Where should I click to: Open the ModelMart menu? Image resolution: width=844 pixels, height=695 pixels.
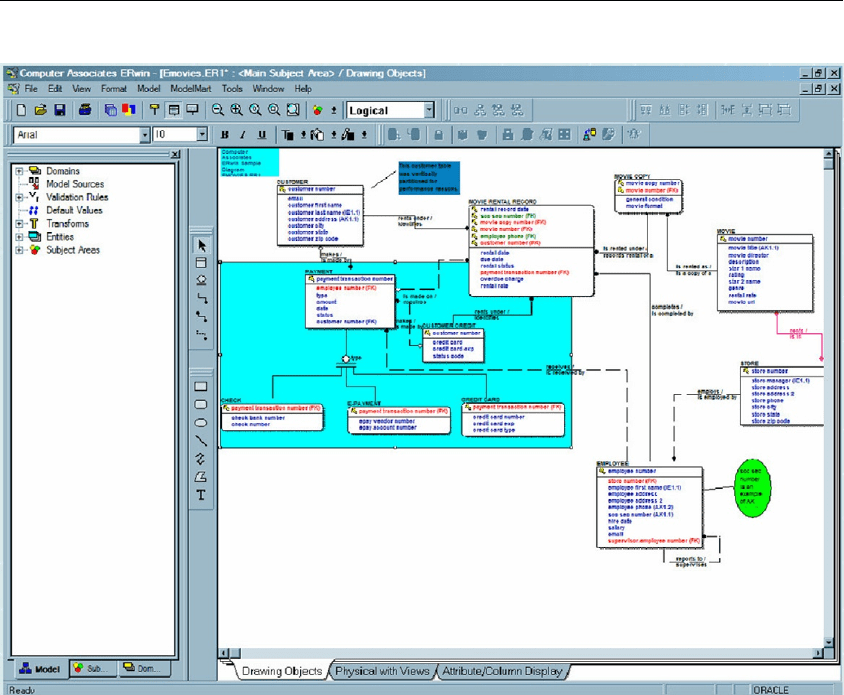(191, 89)
